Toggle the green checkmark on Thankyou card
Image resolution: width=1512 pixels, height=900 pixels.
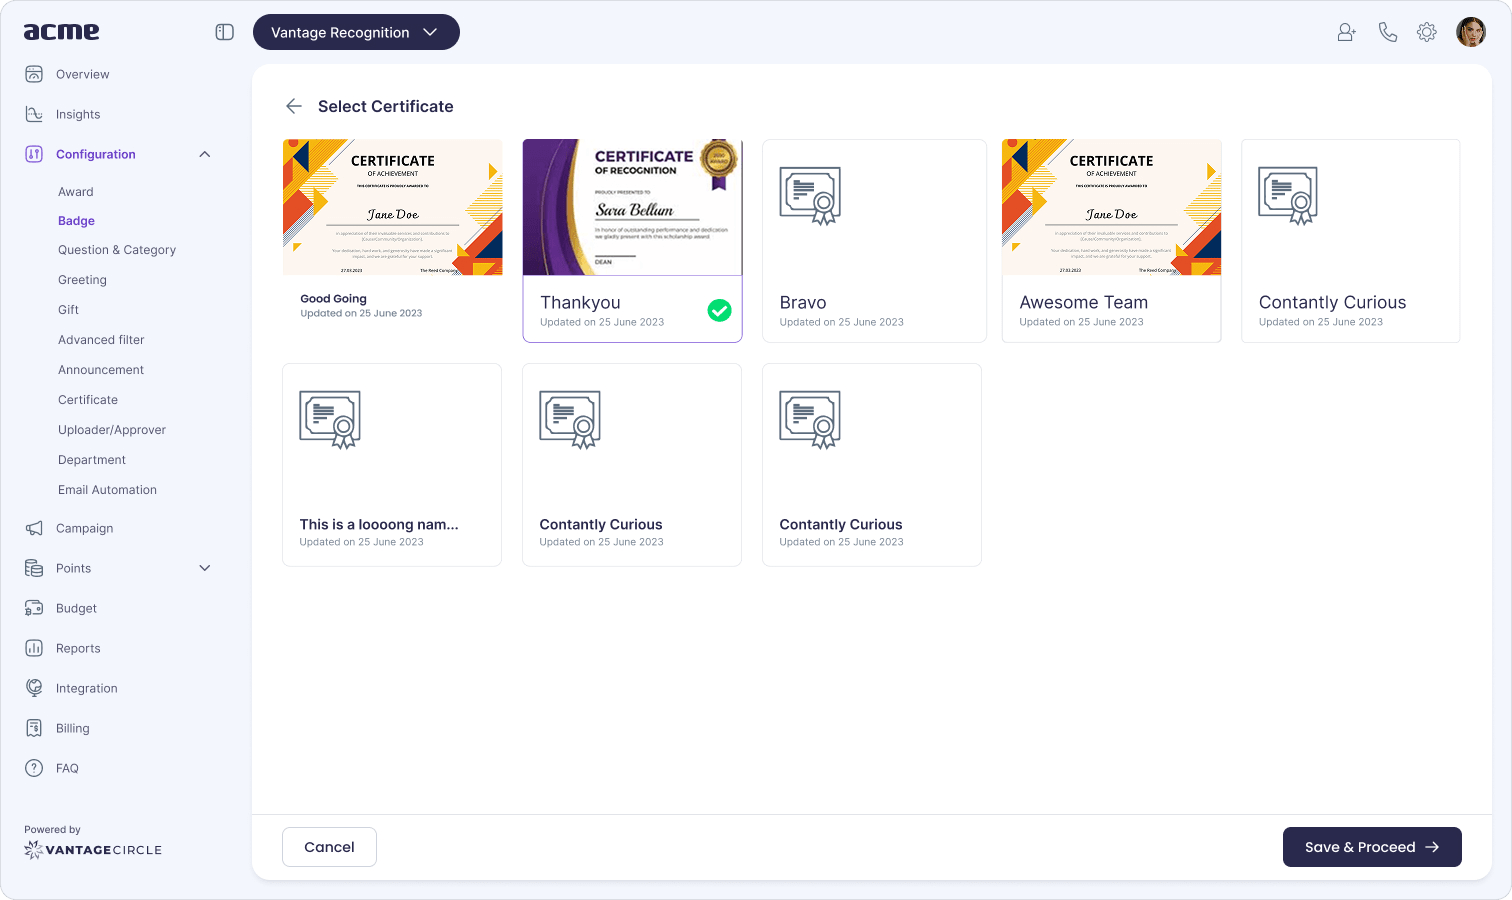[719, 311]
